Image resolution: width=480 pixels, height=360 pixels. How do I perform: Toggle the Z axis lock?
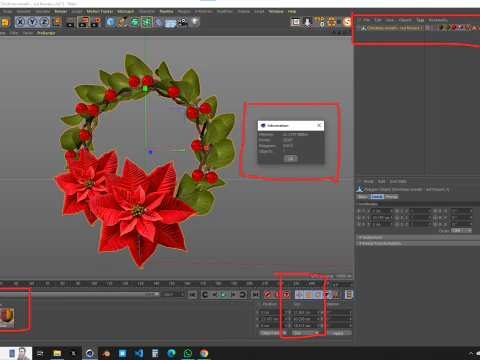point(44,22)
